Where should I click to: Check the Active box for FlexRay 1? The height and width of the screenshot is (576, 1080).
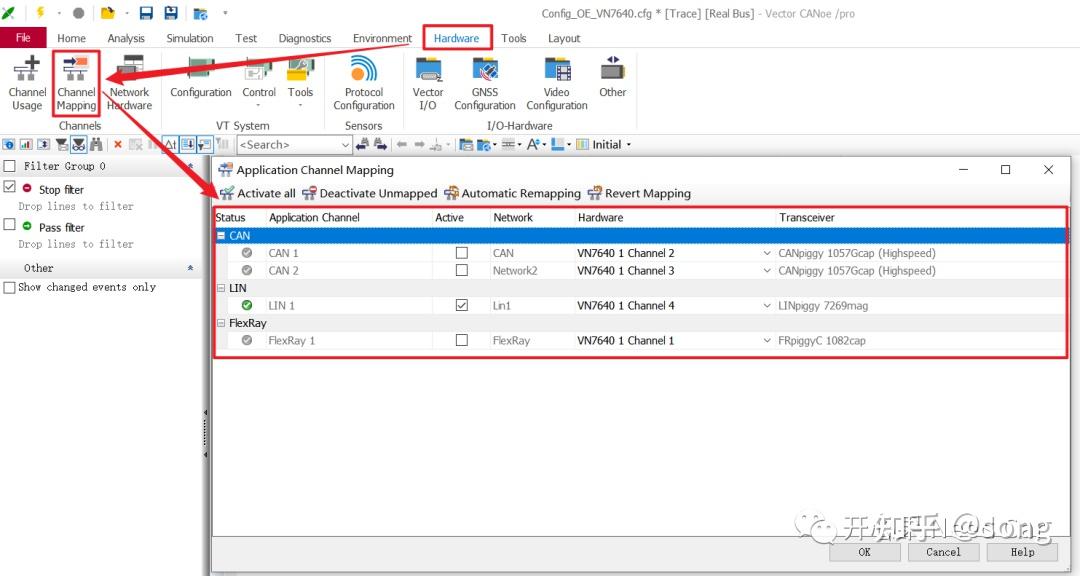coord(461,340)
